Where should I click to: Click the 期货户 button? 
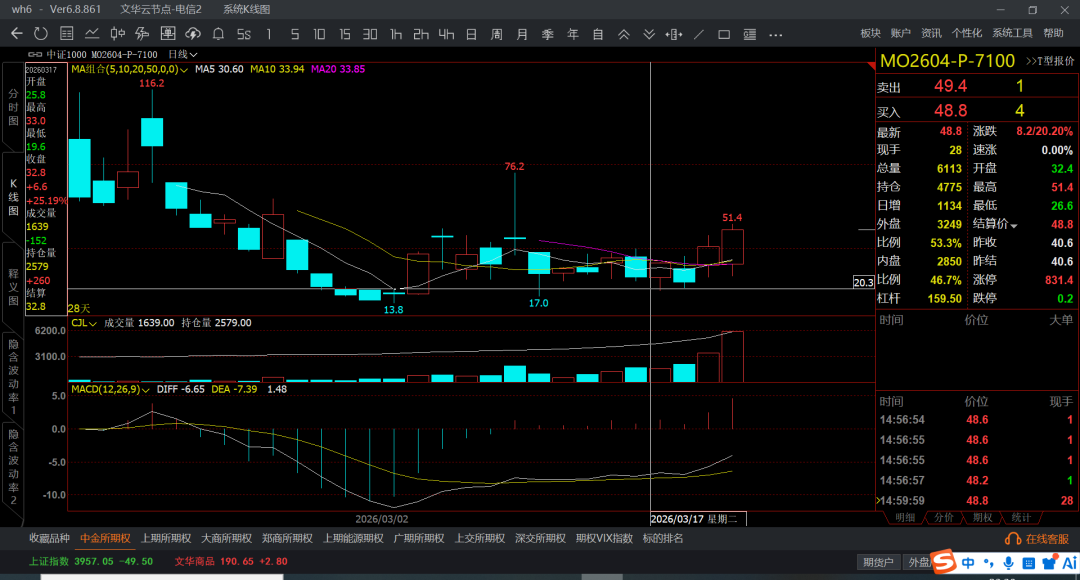tap(878, 563)
